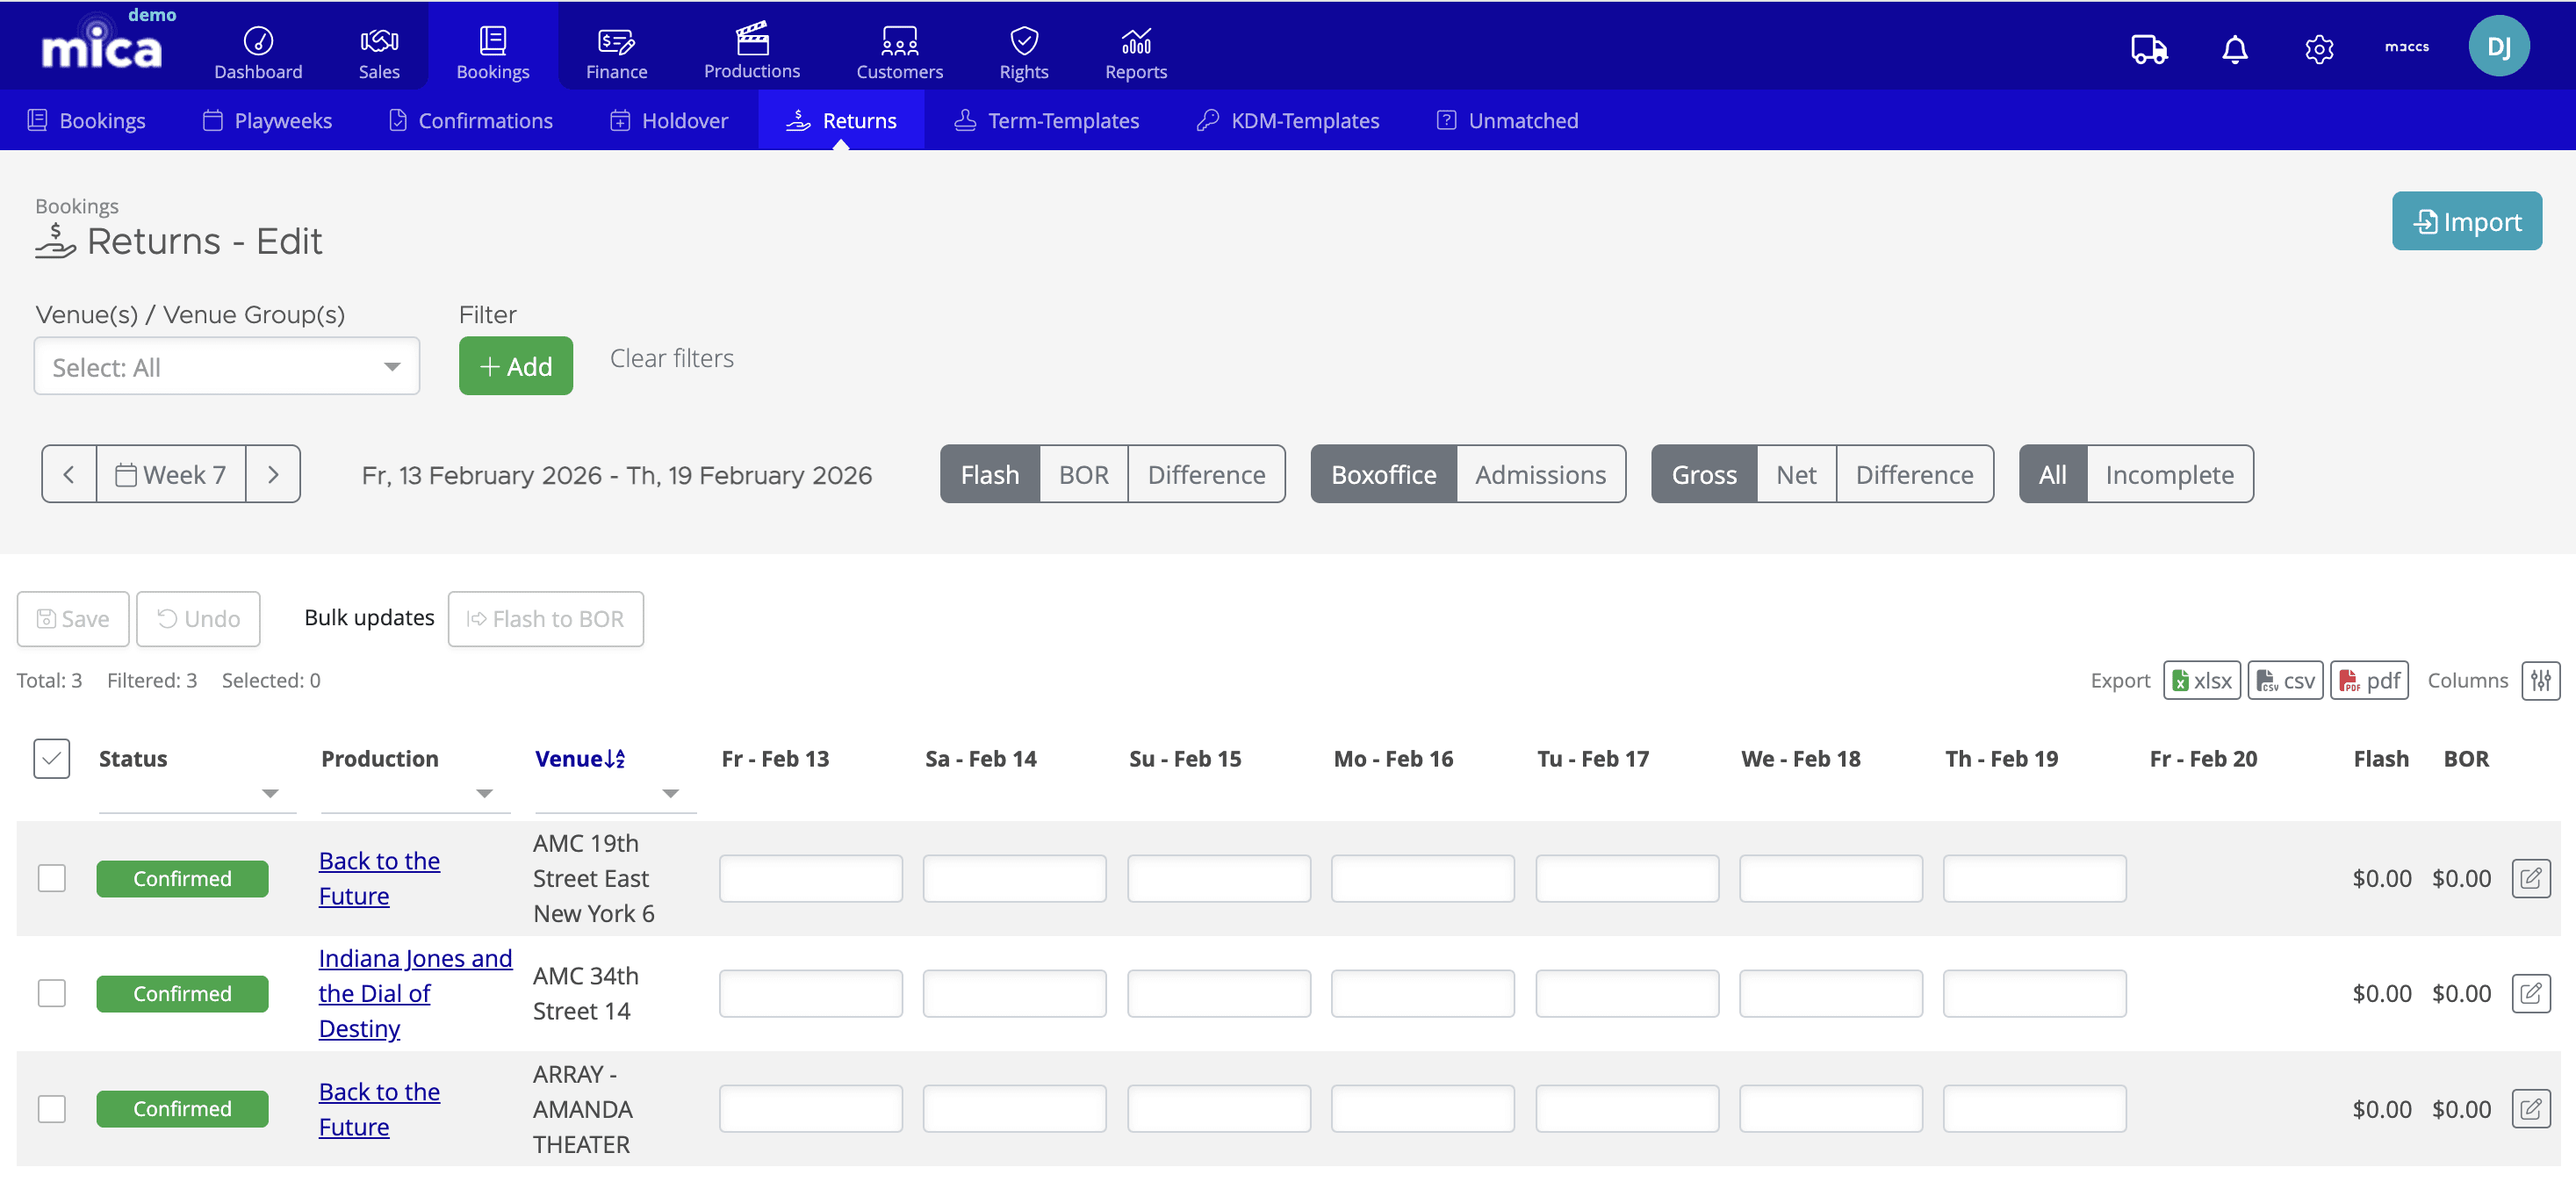Open the Production column filter dropdown
The width and height of the screenshot is (2576, 1182).
(x=484, y=793)
